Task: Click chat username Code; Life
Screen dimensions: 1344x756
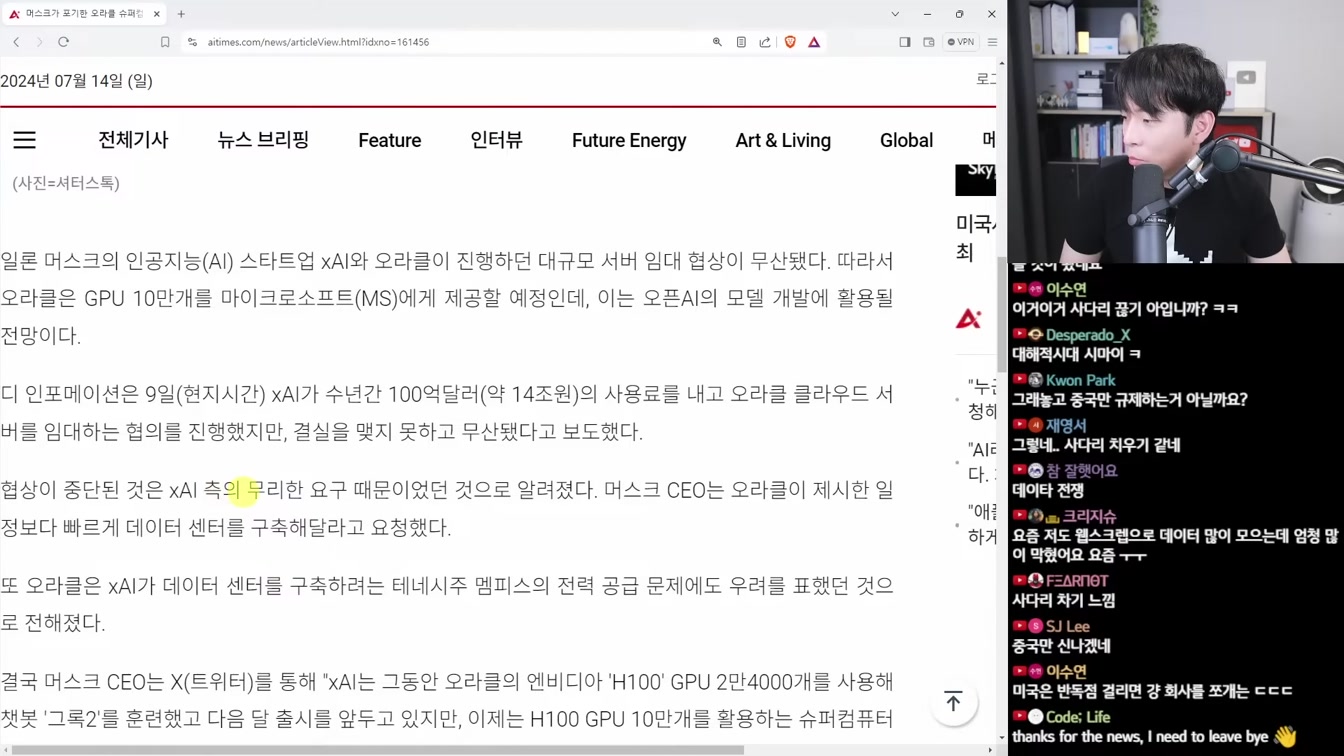Action: [1079, 717]
